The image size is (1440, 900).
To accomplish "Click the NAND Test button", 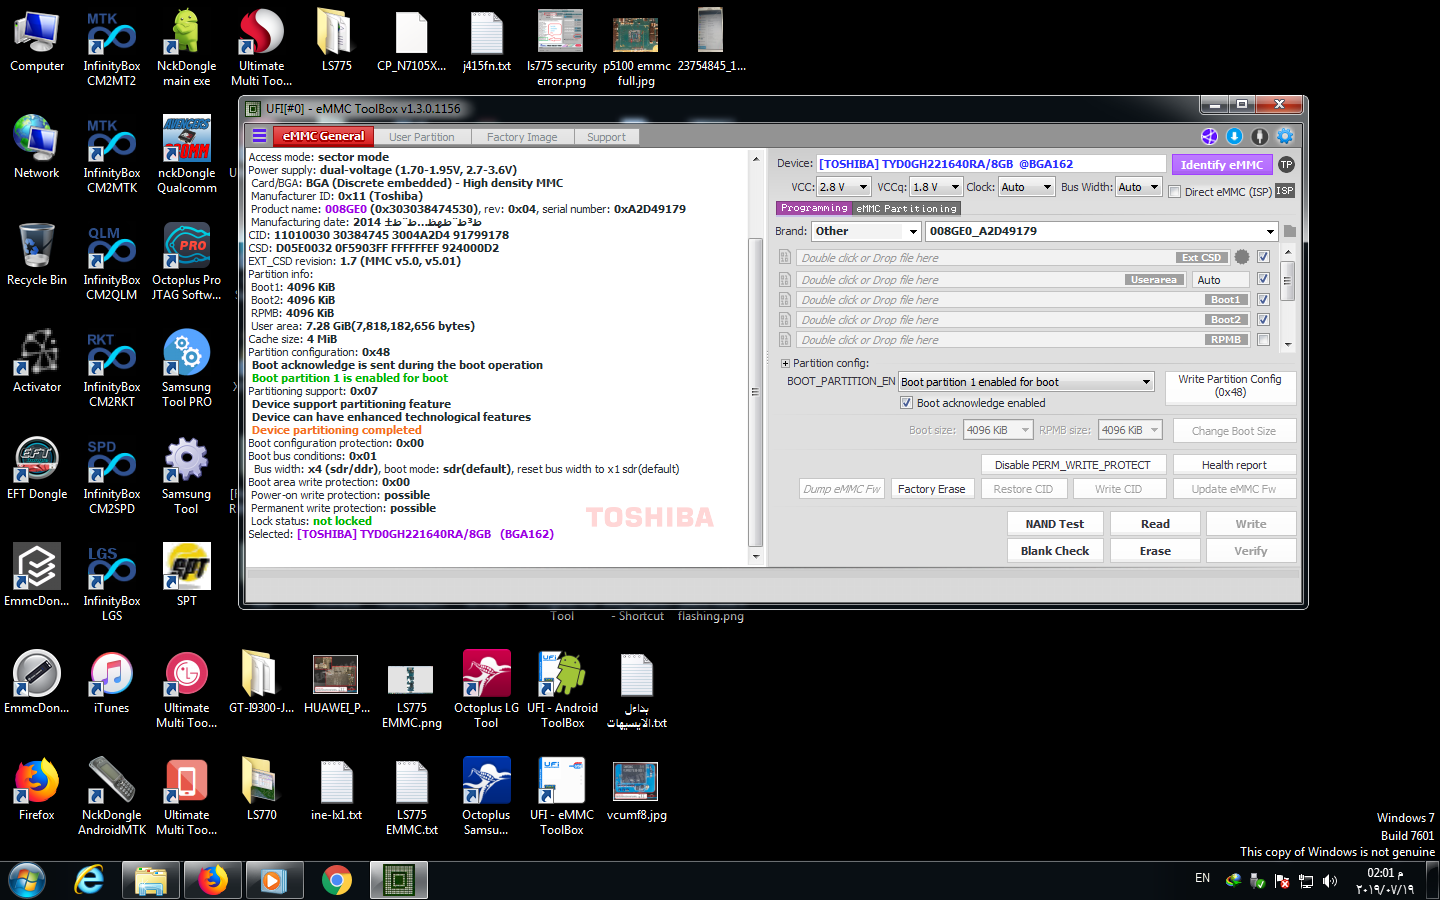I will (1055, 524).
